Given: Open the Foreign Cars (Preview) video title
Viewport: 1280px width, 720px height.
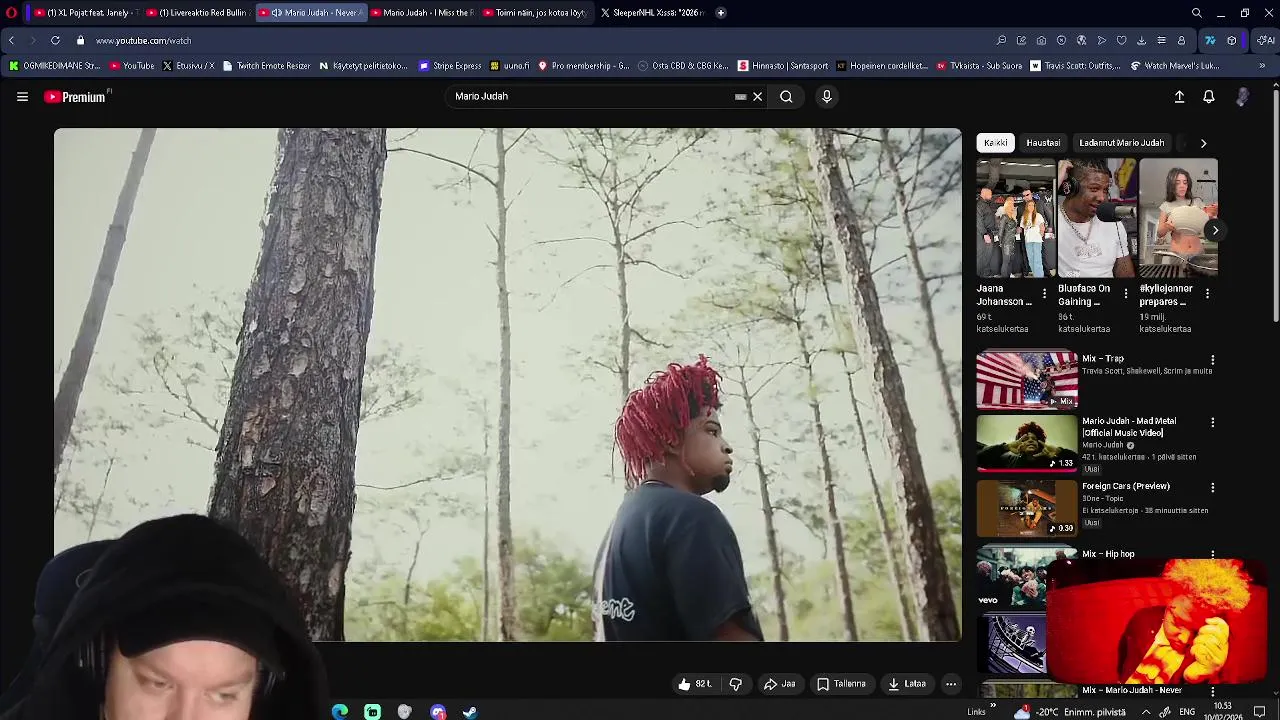Looking at the screenshot, I should pos(1126,486).
